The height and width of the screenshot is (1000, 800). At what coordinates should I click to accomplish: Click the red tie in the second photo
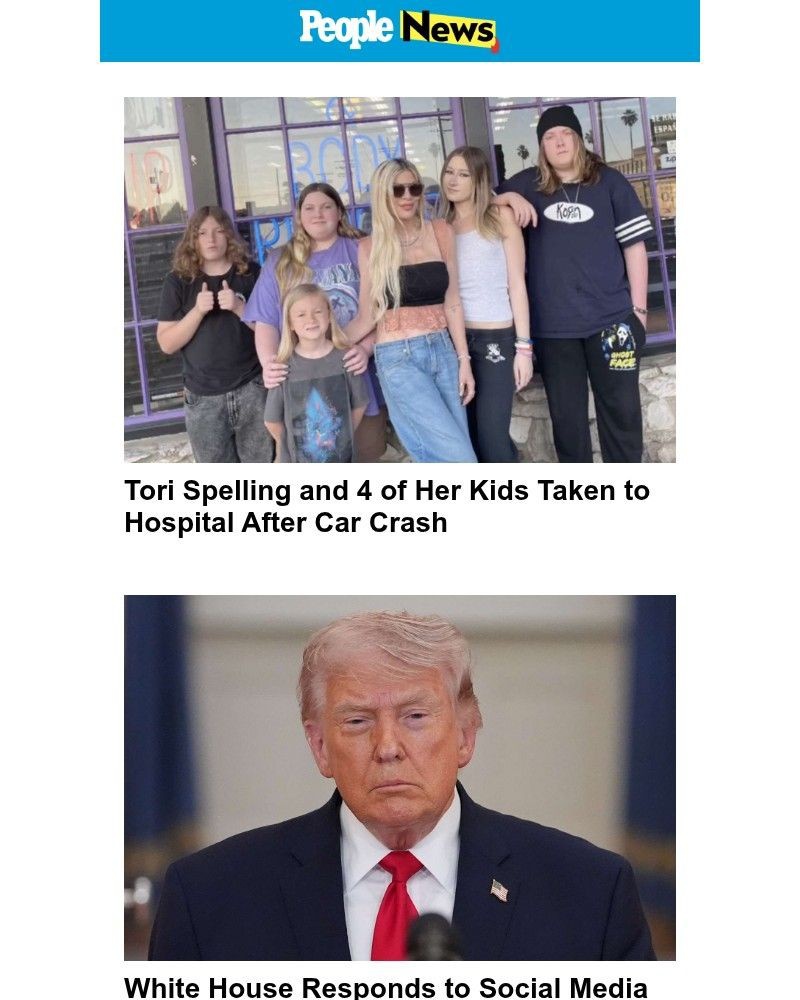396,904
